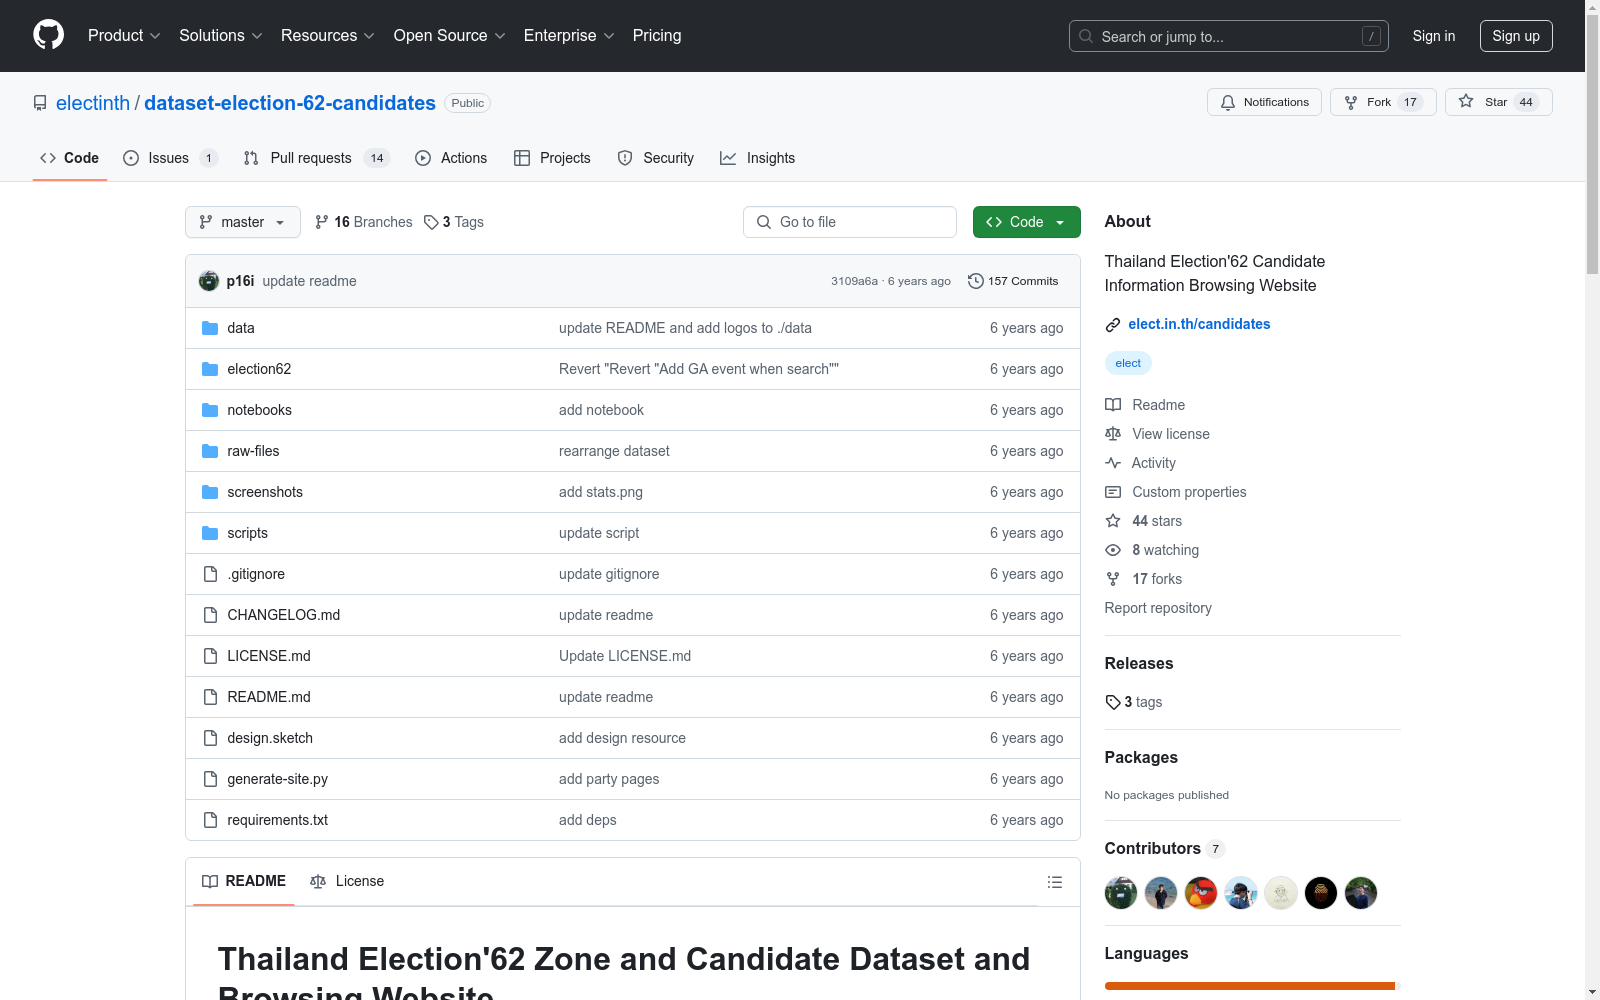Click the notebooks folder icon
This screenshot has height=1000, width=1600.
[x=210, y=410]
